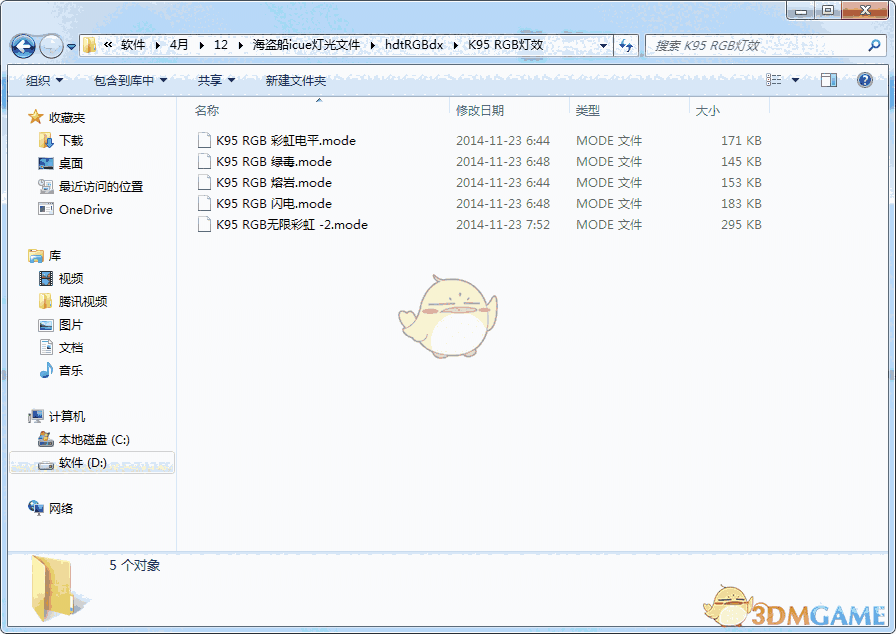The width and height of the screenshot is (896, 634).
Task: Select the 最近访问的位置 shortcut
Action: (x=90, y=185)
